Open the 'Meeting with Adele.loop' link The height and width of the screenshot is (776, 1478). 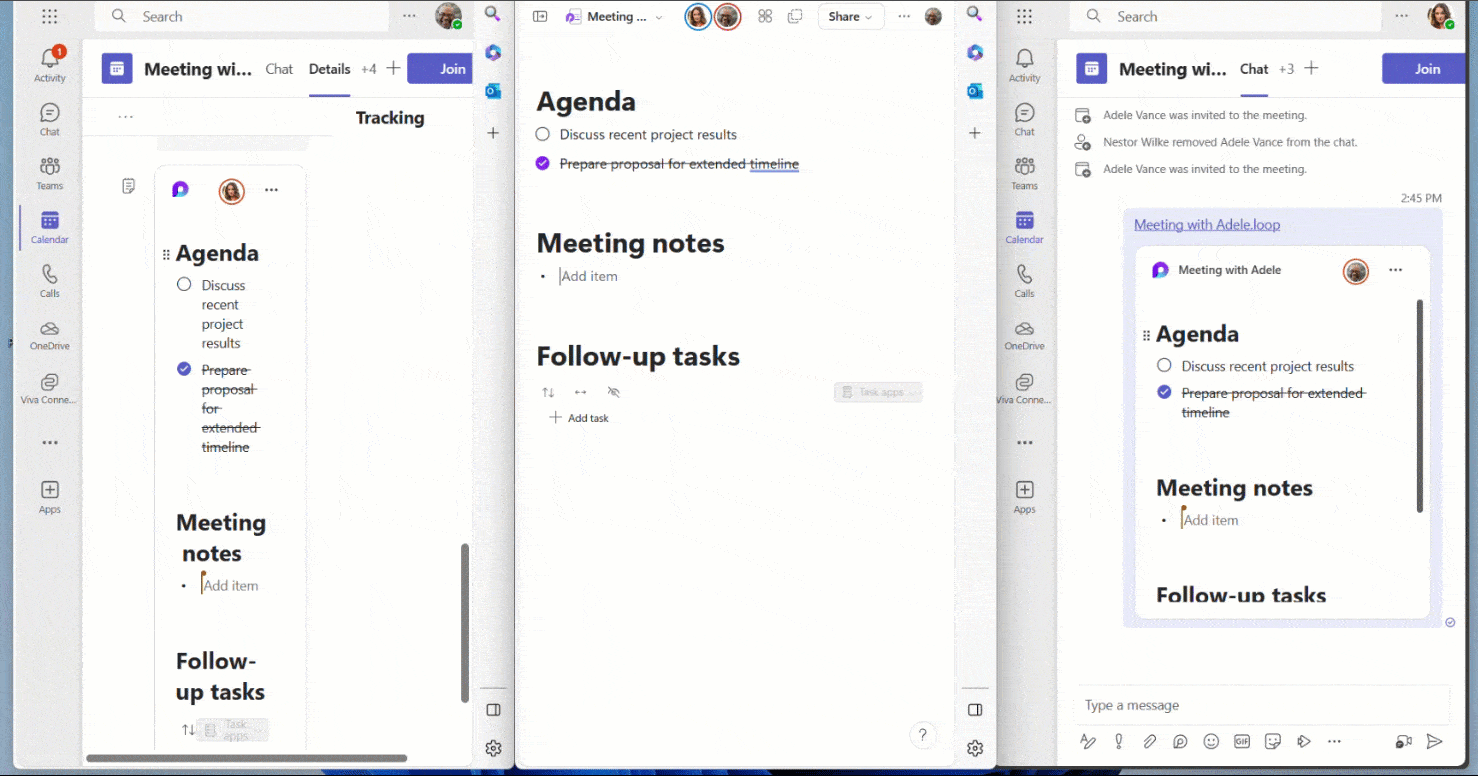point(1206,224)
